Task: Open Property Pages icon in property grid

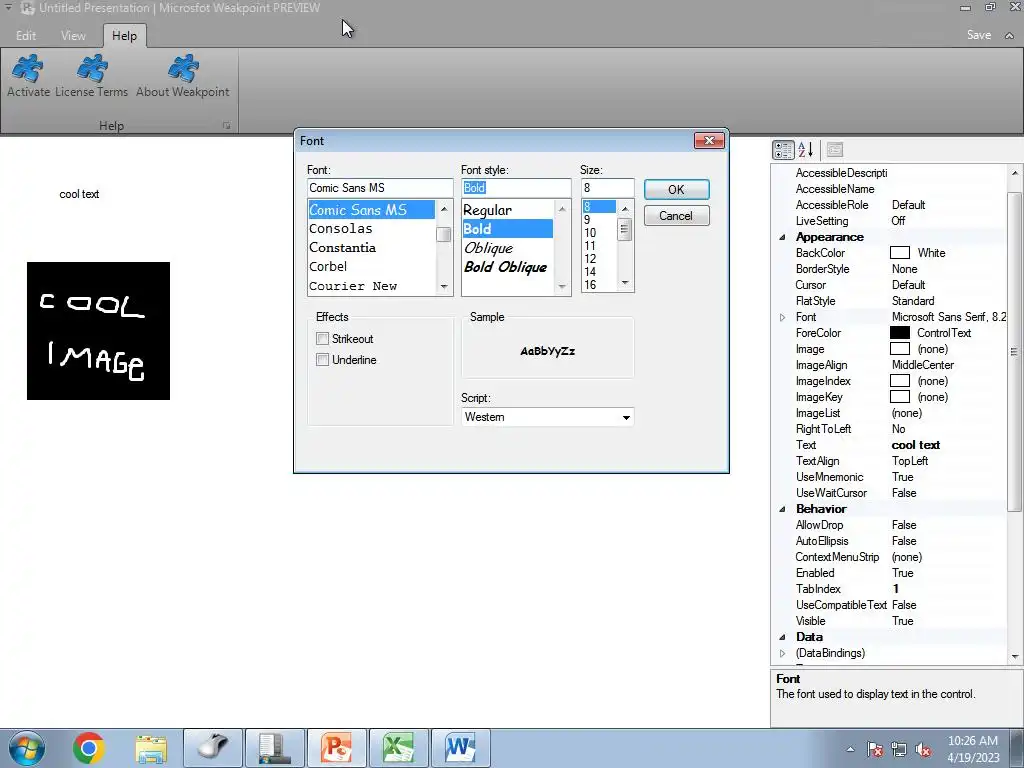Action: click(x=835, y=150)
